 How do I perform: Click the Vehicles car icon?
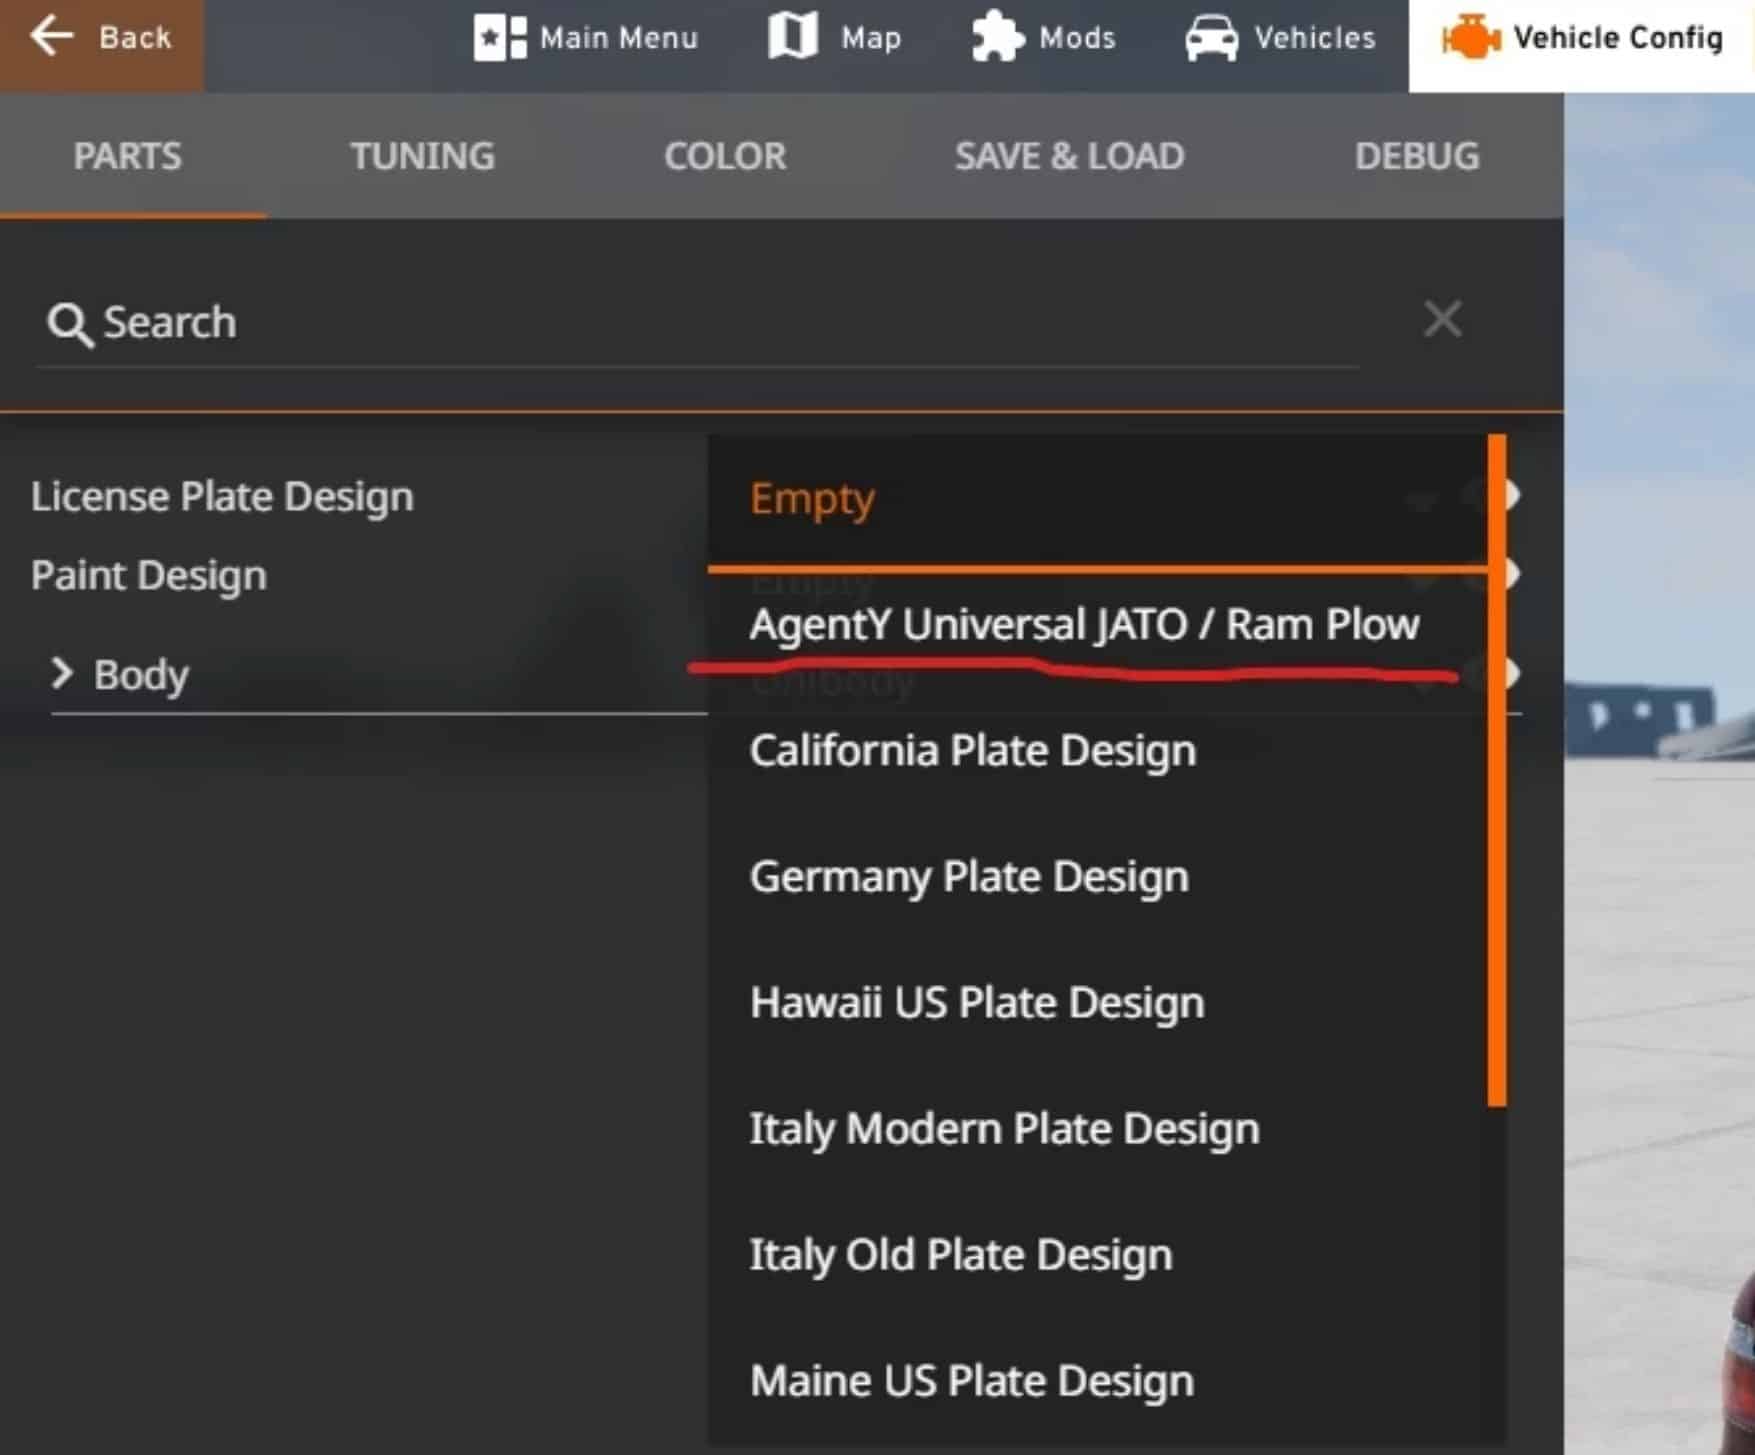pos(1210,38)
